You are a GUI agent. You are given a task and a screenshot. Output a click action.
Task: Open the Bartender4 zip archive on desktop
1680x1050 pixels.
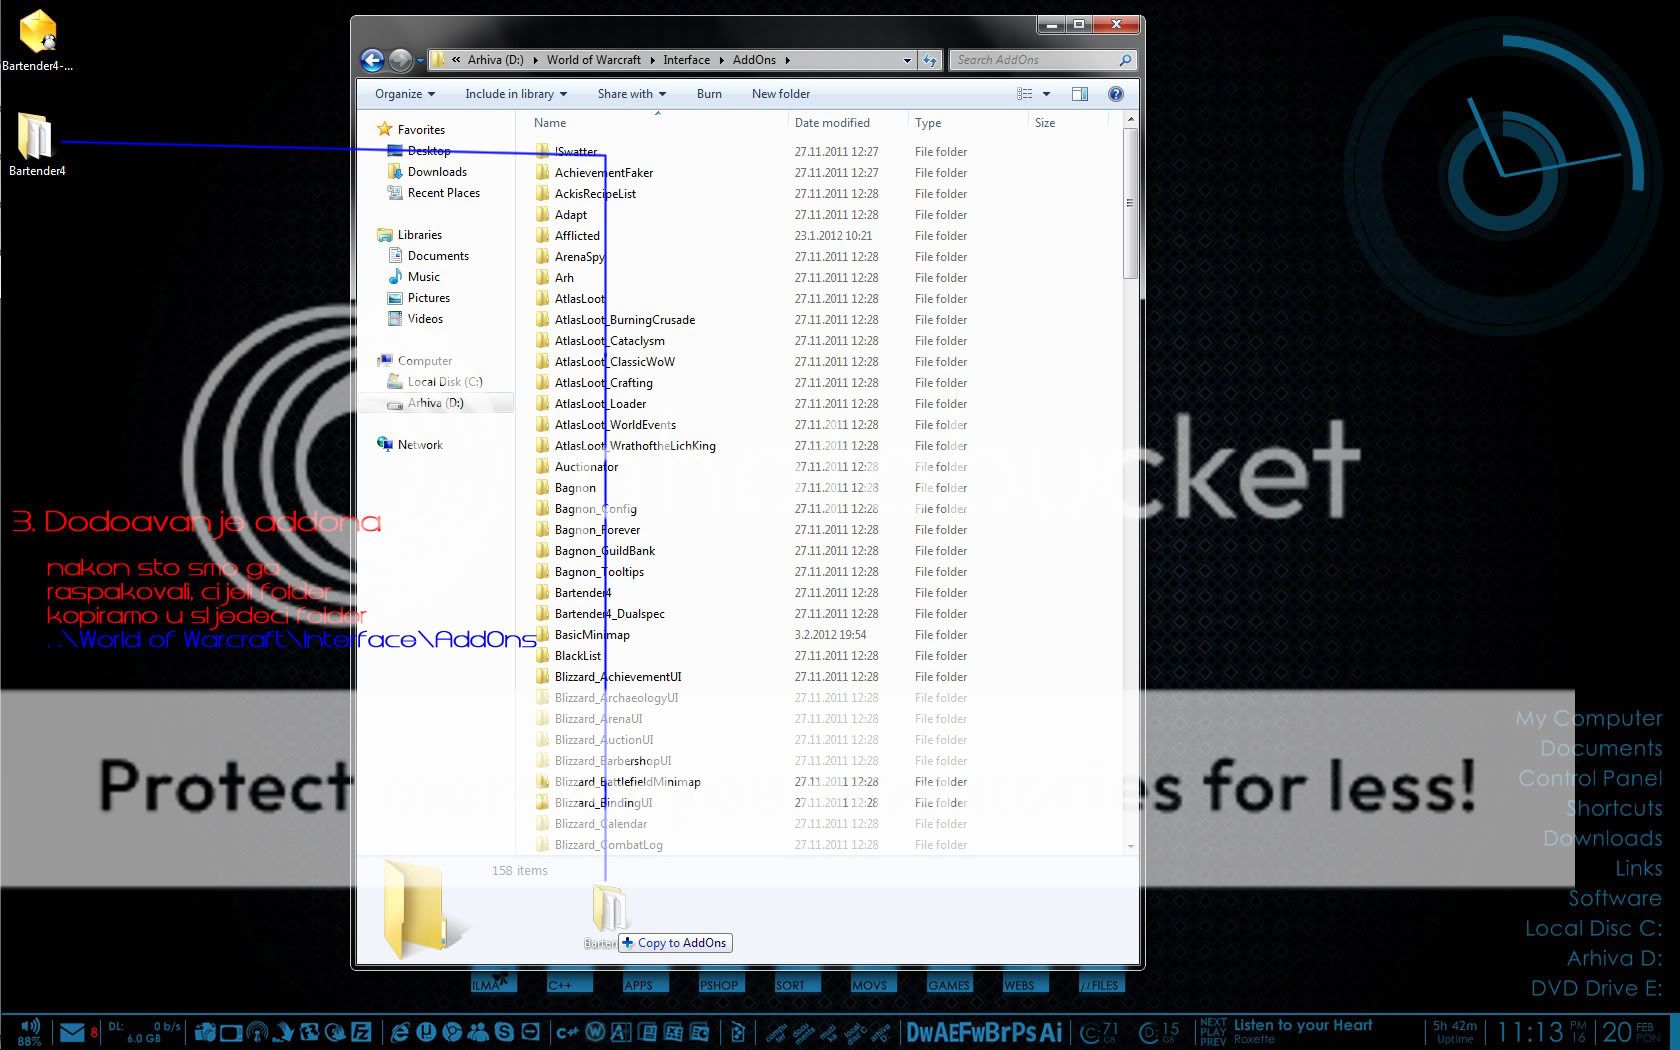[x=37, y=42]
